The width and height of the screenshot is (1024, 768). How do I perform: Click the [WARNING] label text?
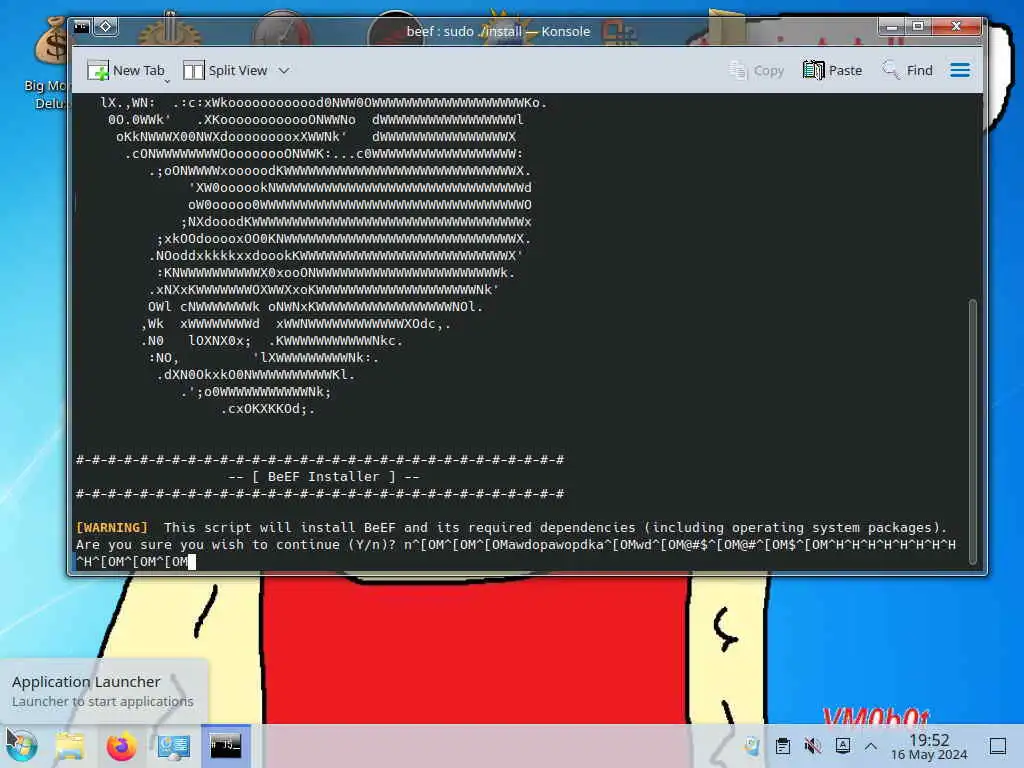[x=112, y=528]
